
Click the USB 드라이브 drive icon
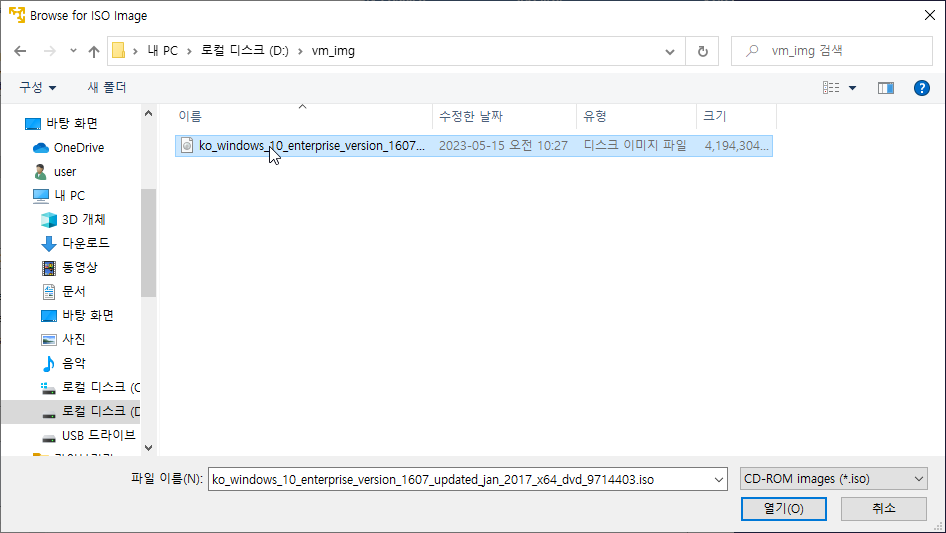tap(49, 438)
